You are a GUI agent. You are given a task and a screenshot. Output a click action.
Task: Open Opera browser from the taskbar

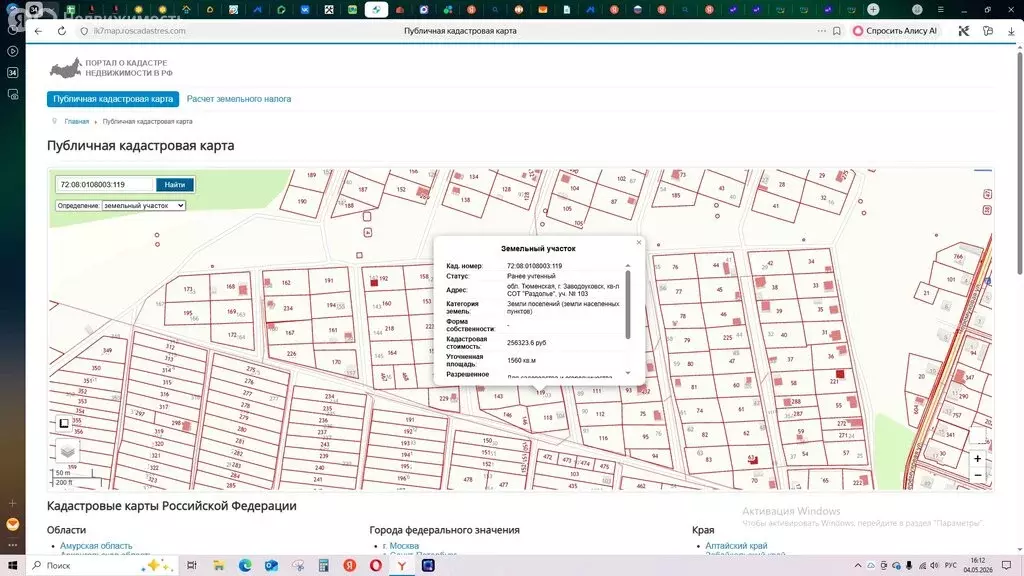(x=376, y=566)
